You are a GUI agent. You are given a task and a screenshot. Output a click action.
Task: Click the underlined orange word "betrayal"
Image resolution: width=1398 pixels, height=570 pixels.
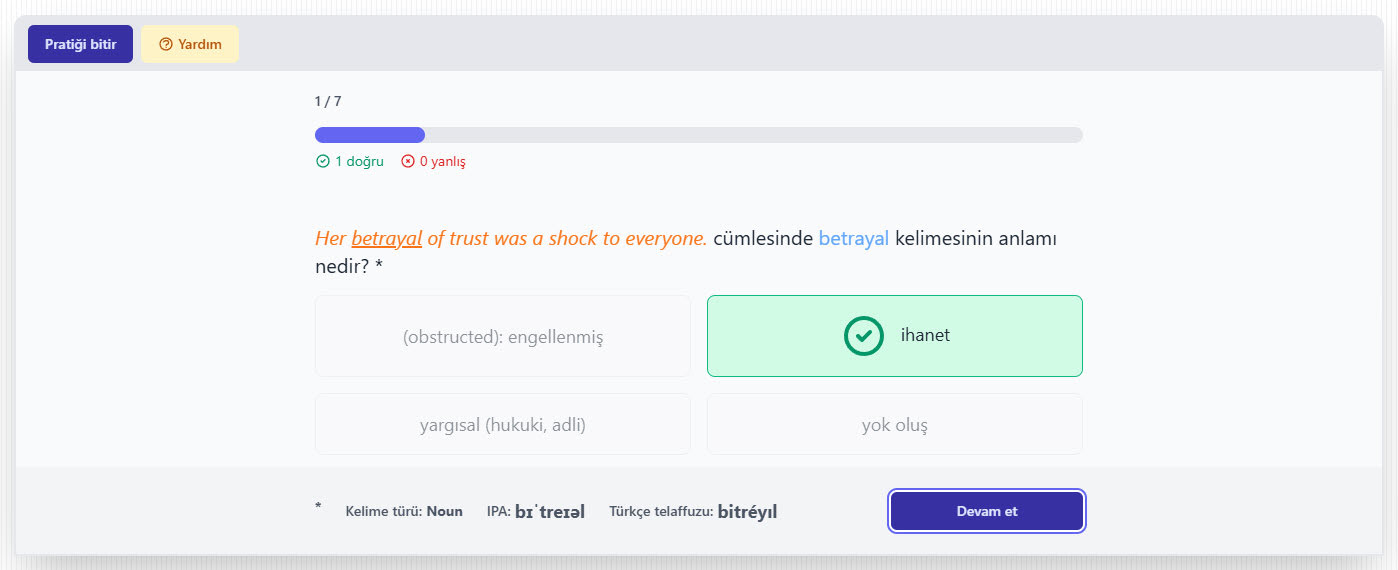tap(387, 239)
